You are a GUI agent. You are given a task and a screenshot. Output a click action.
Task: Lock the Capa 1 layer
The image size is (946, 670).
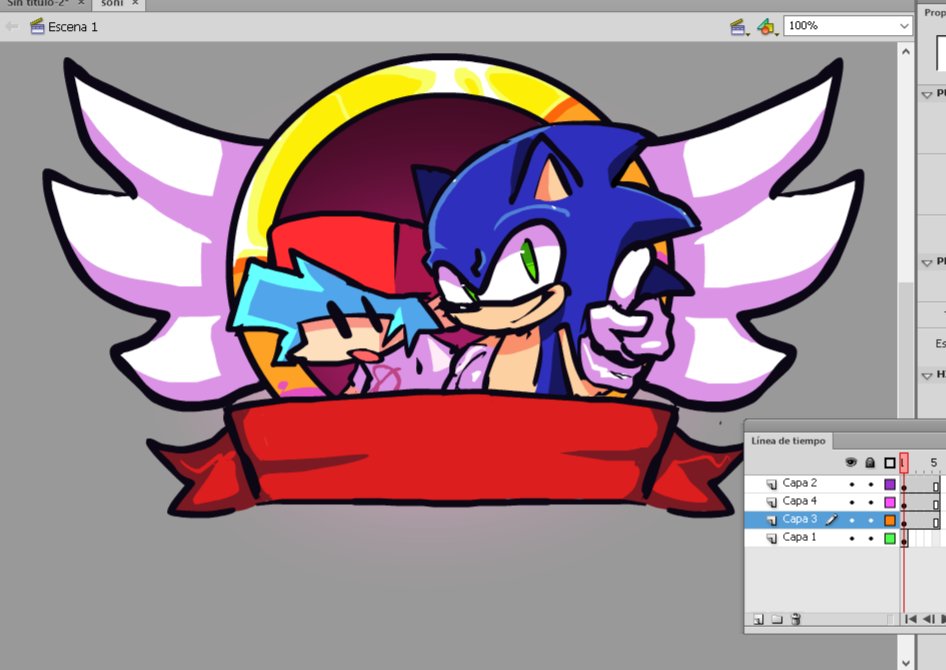[x=871, y=538]
